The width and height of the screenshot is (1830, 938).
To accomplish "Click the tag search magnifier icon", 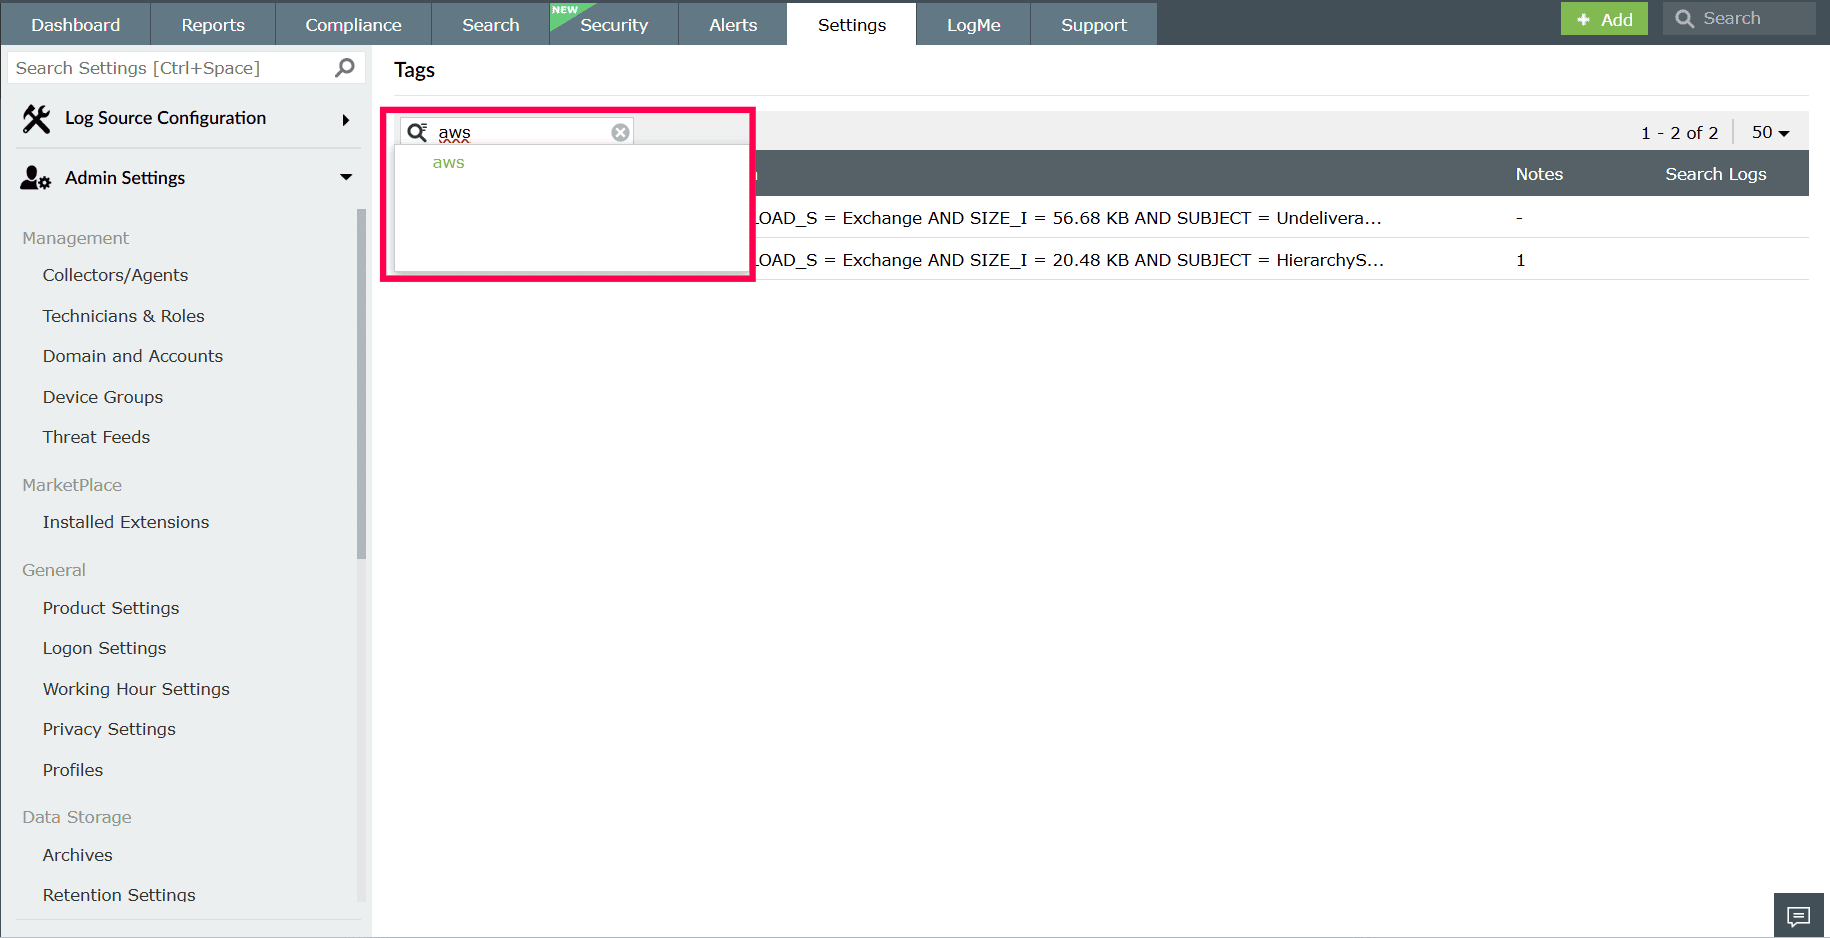I will (x=417, y=132).
